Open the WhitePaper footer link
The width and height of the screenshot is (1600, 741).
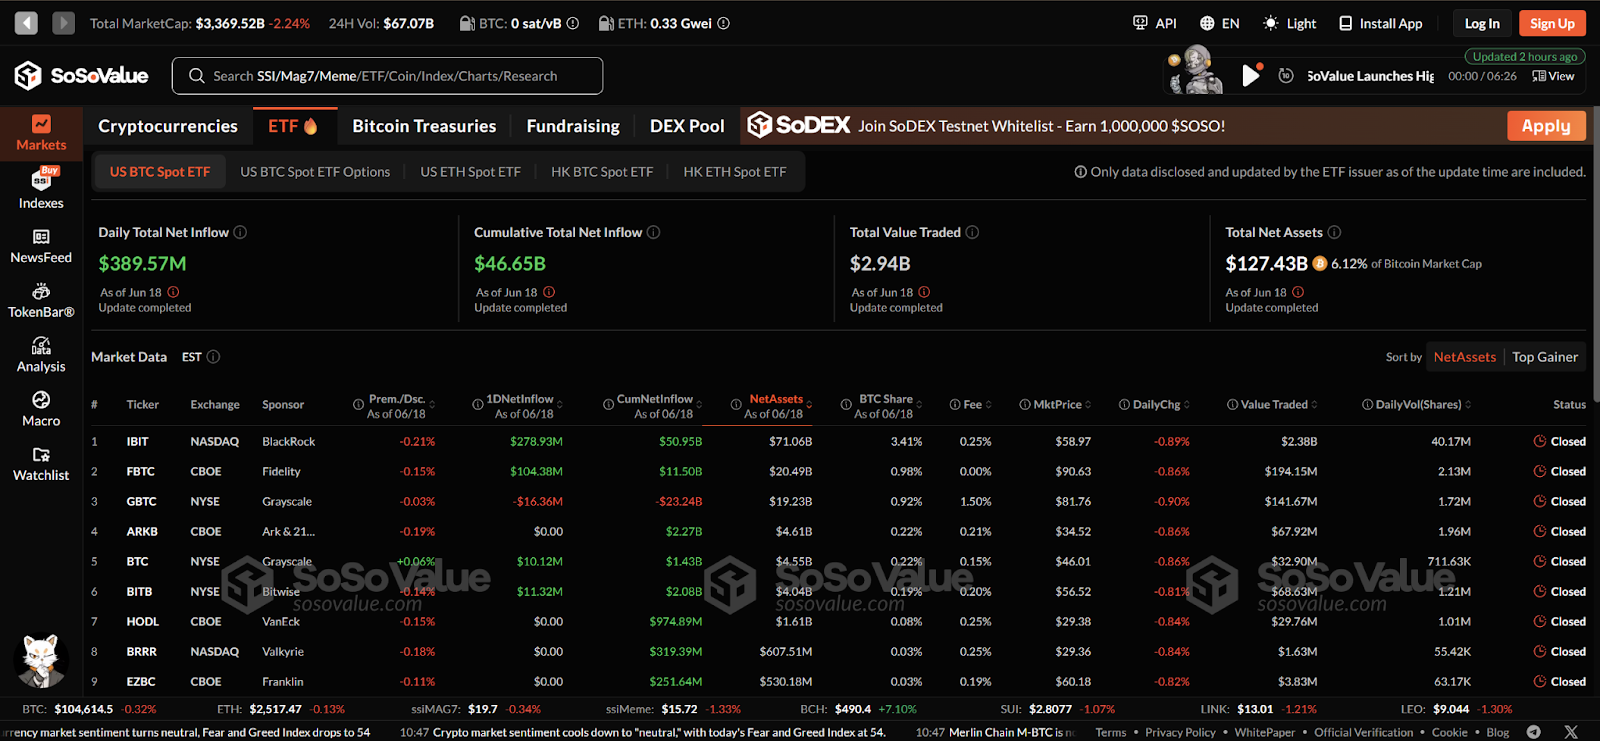1264,732
